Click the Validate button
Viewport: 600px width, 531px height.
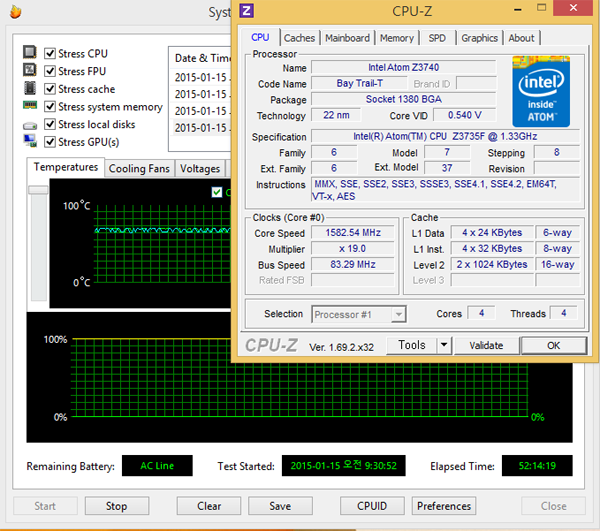coord(486,345)
